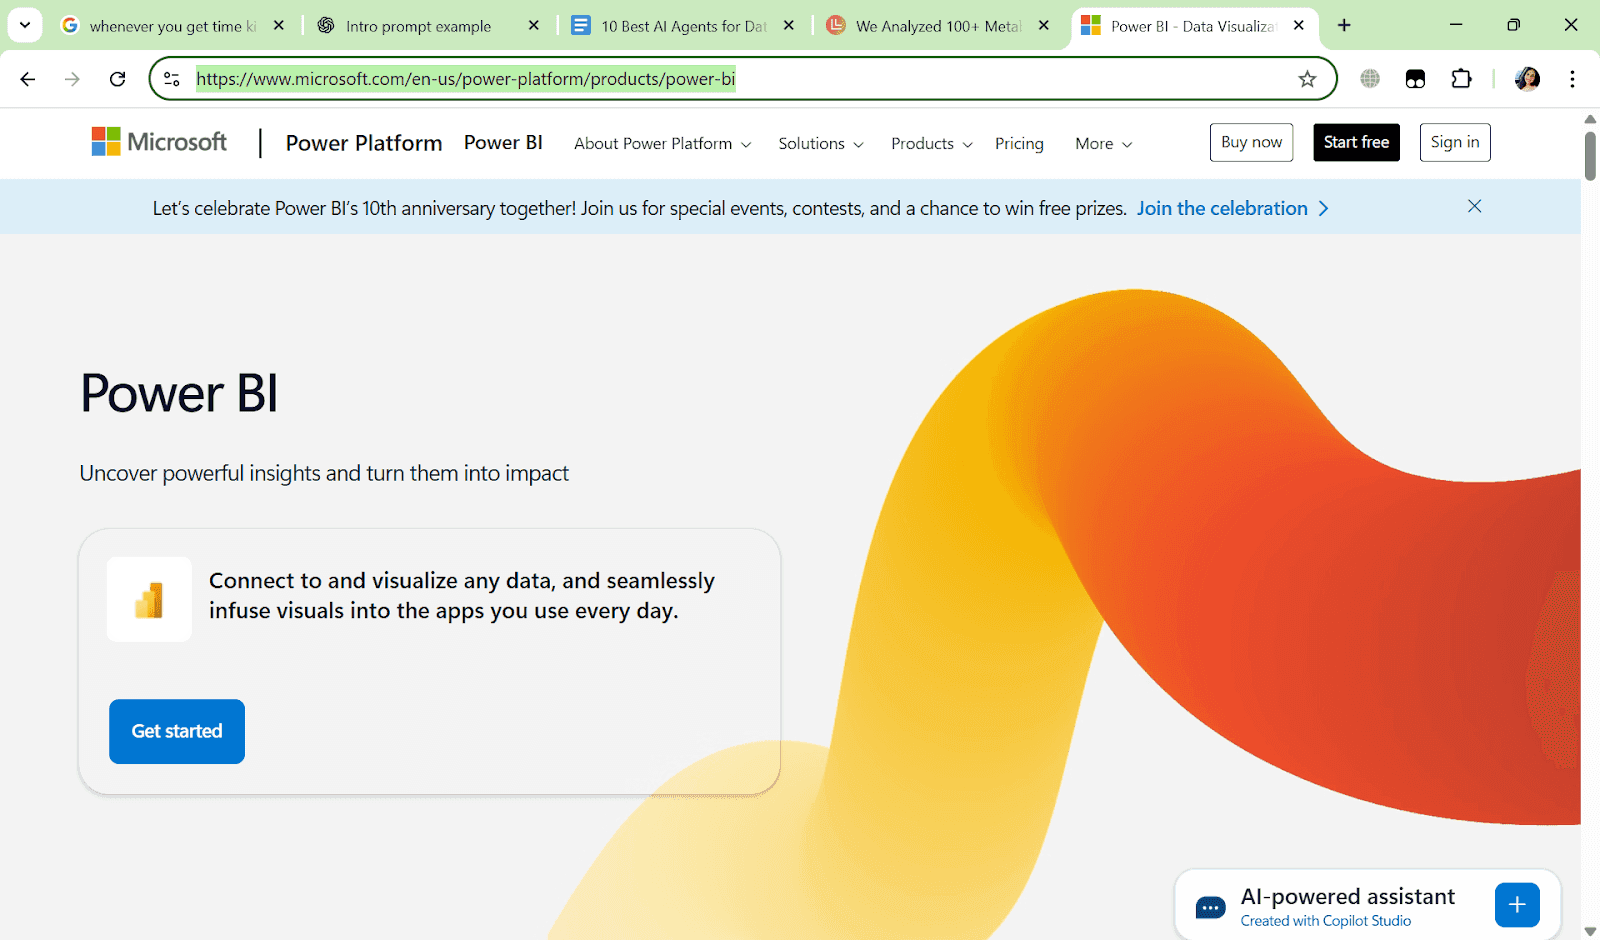Image resolution: width=1600 pixels, height=940 pixels.
Task: Click the globe icon in the toolbar
Action: (1369, 78)
